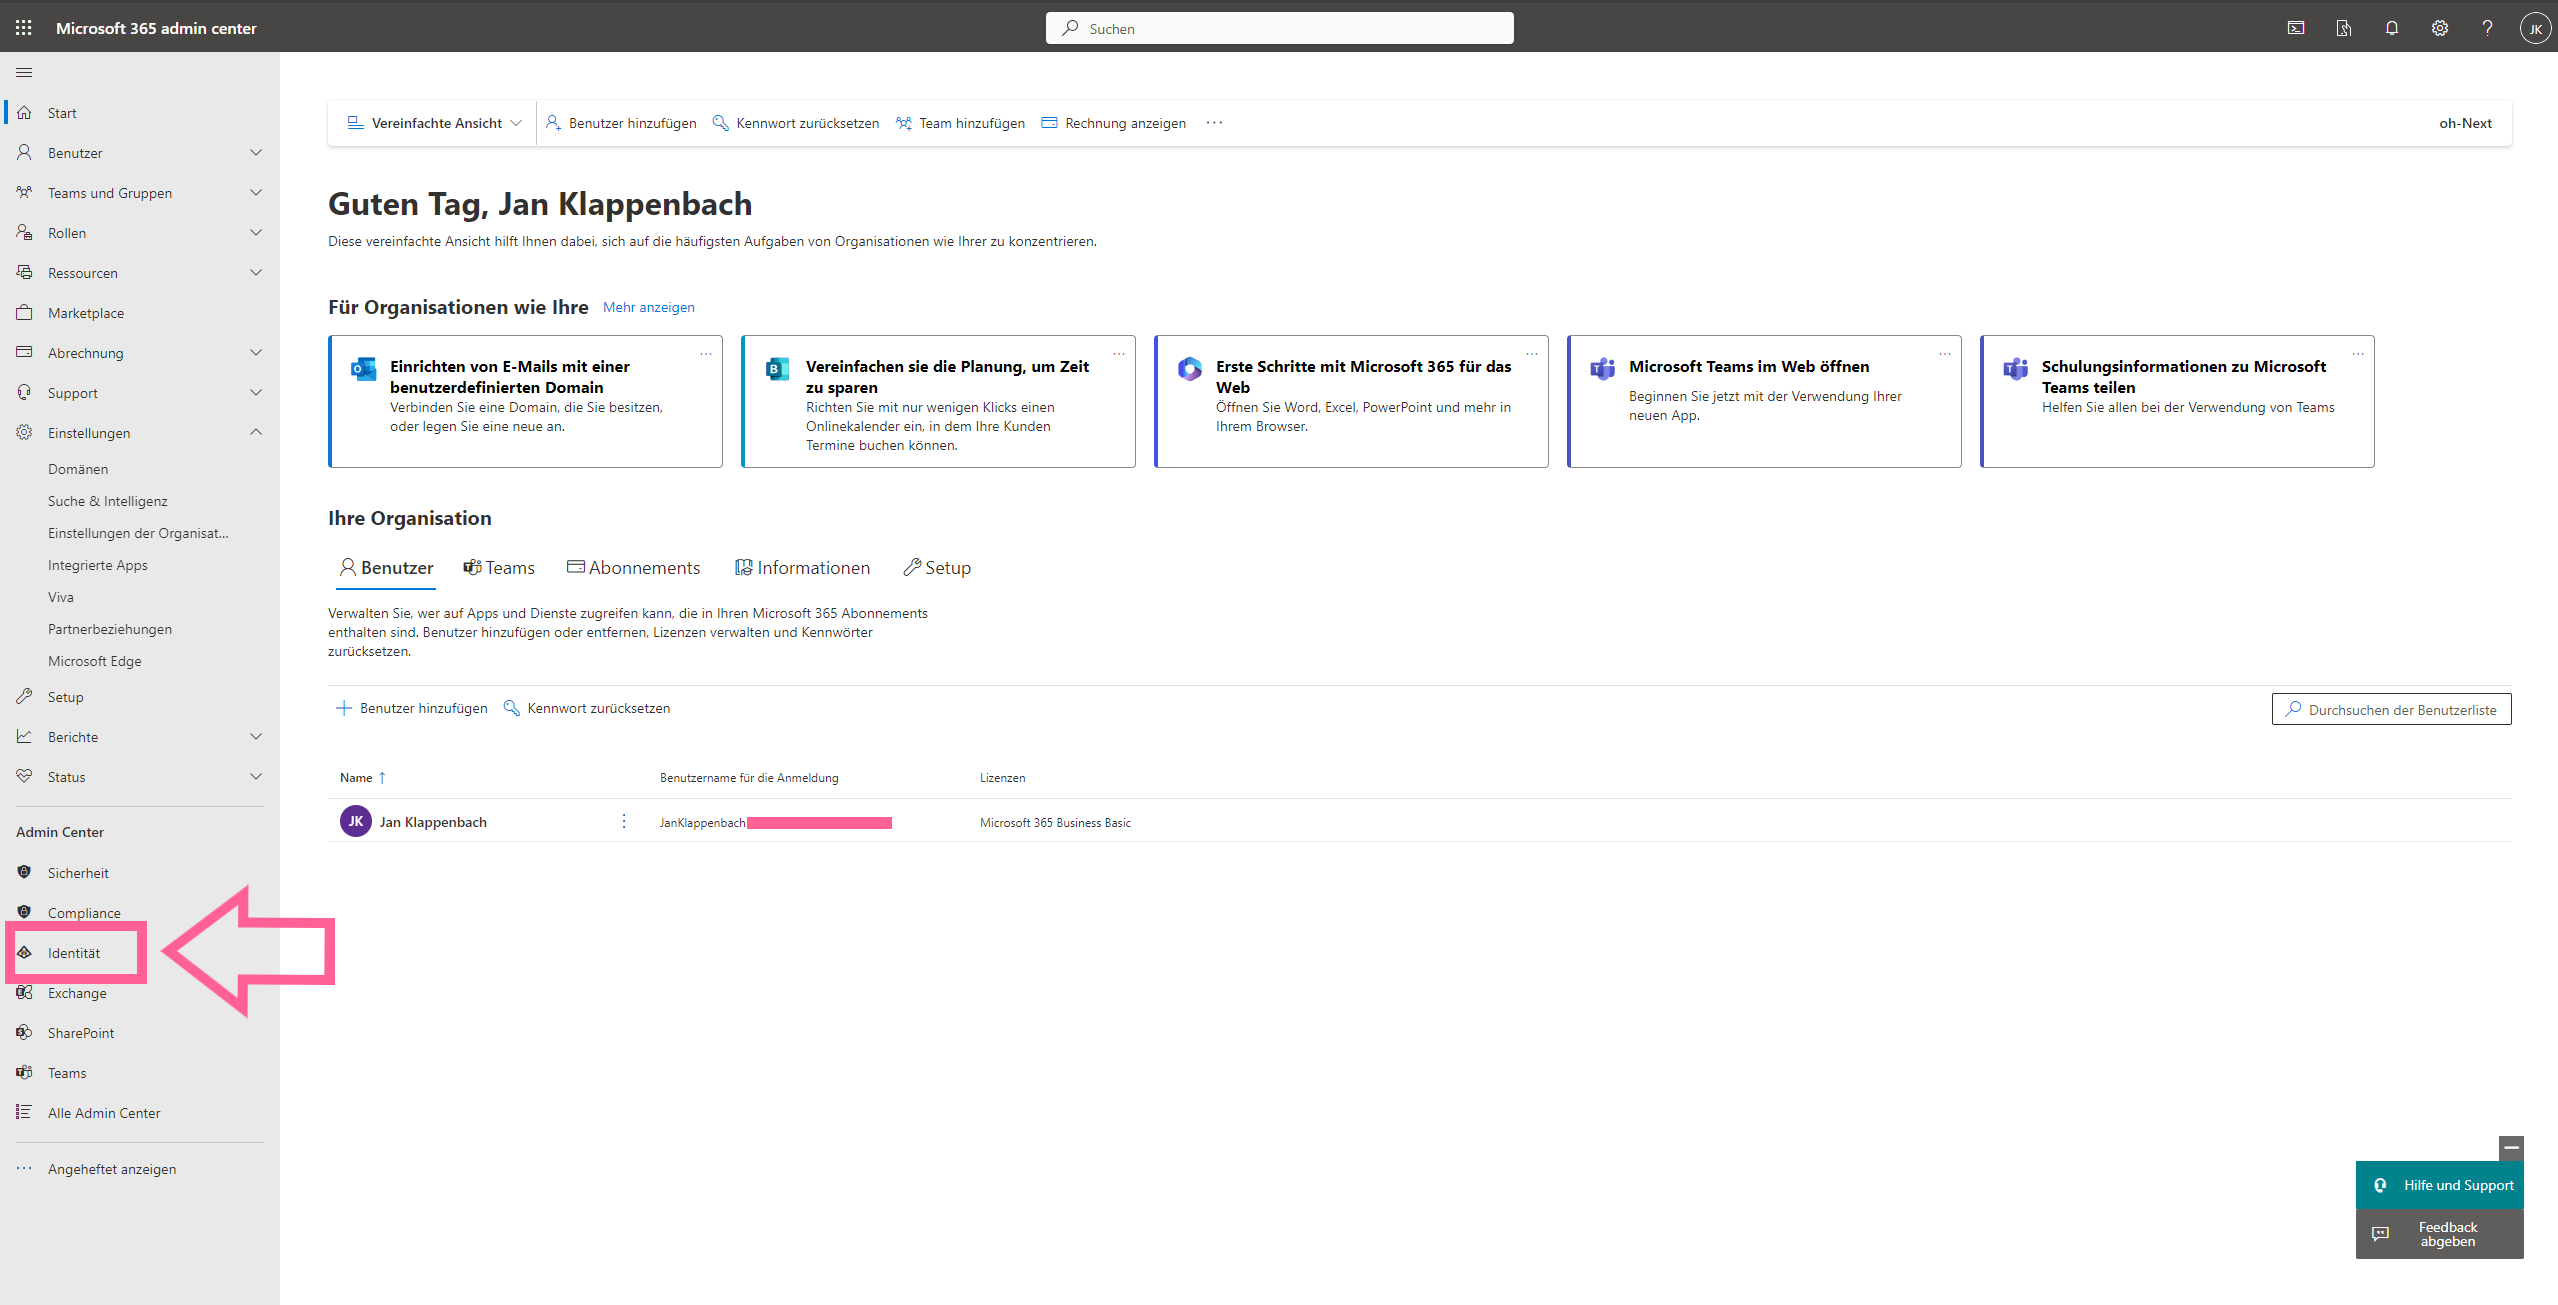
Task: Click the Alle Admin Center list icon
Action: [x=24, y=1112]
